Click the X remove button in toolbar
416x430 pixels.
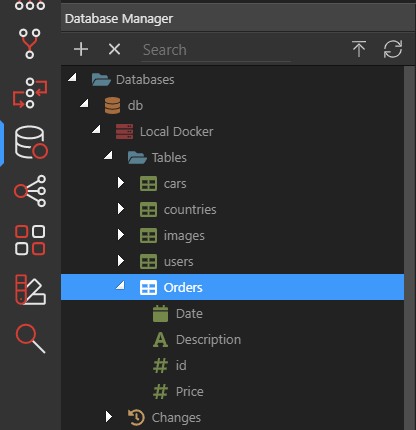(x=114, y=49)
